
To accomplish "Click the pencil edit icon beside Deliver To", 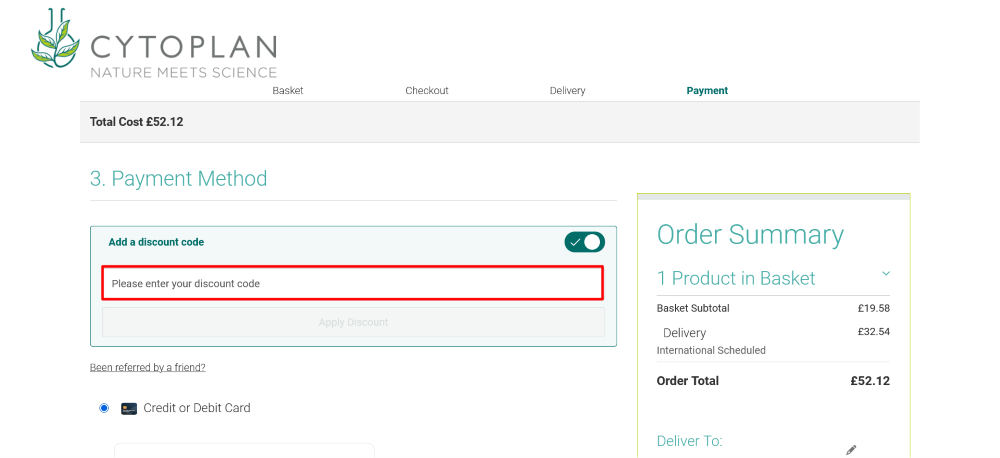I will (x=851, y=450).
